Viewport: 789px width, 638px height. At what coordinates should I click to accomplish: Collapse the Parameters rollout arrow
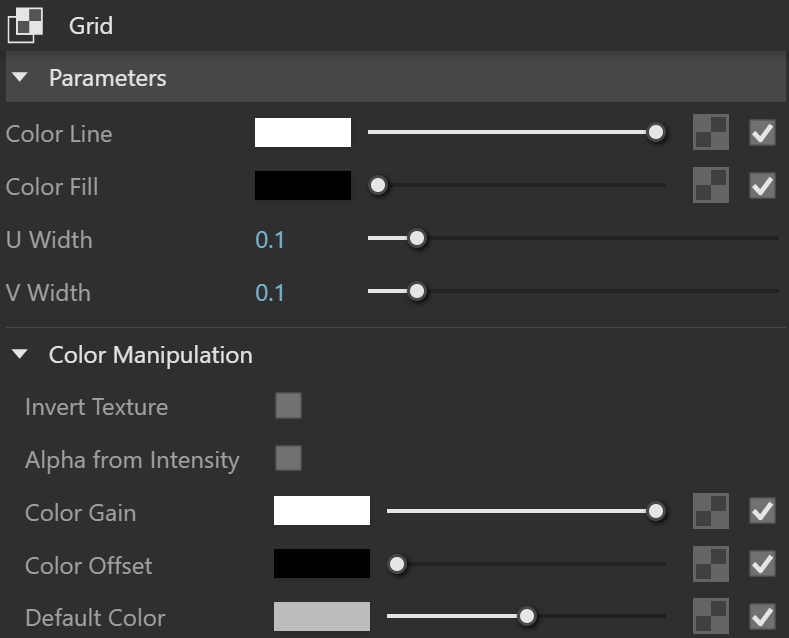pyautogui.click(x=20, y=77)
